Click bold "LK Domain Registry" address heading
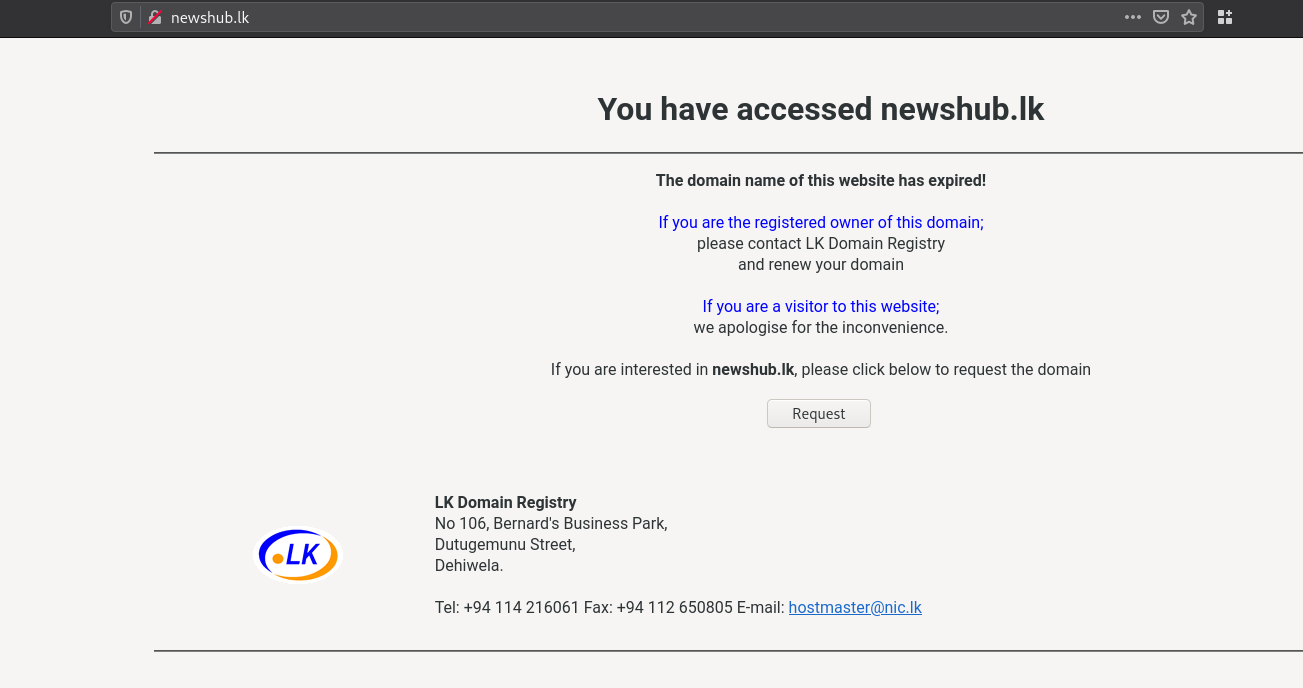Image resolution: width=1303 pixels, height=688 pixels. [x=506, y=502]
